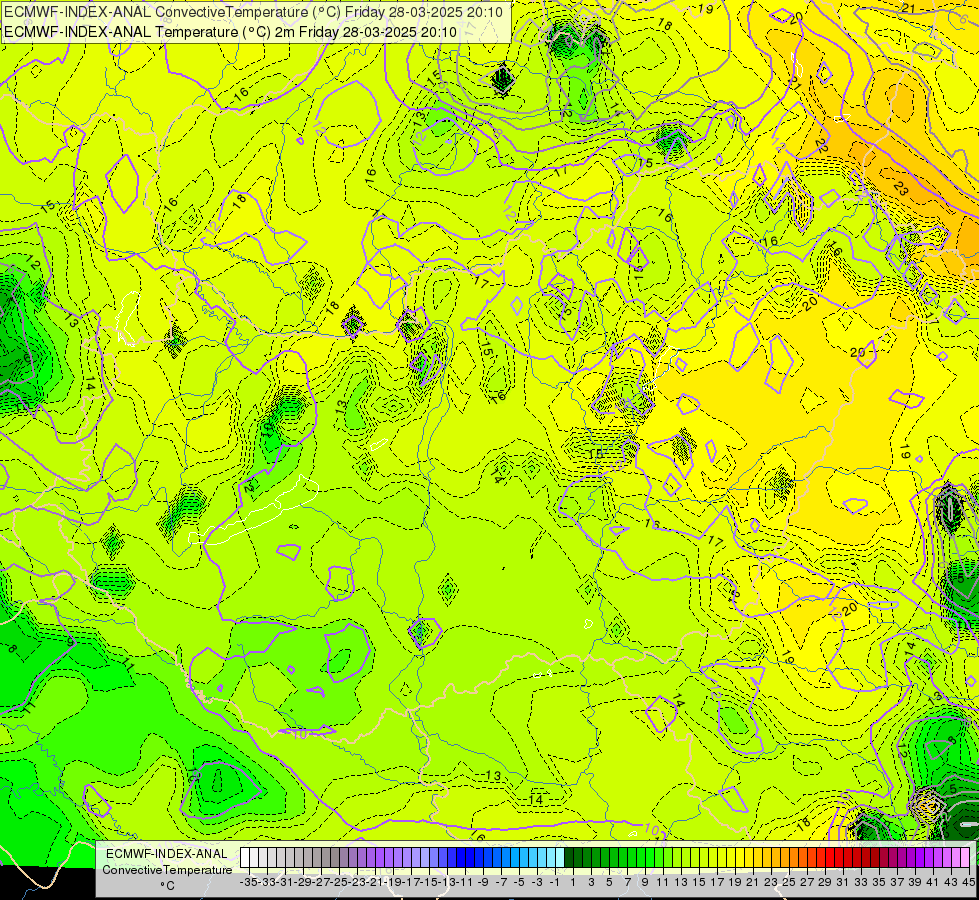
Task: Select the -1 value on the legend scale
Action: click(x=555, y=882)
